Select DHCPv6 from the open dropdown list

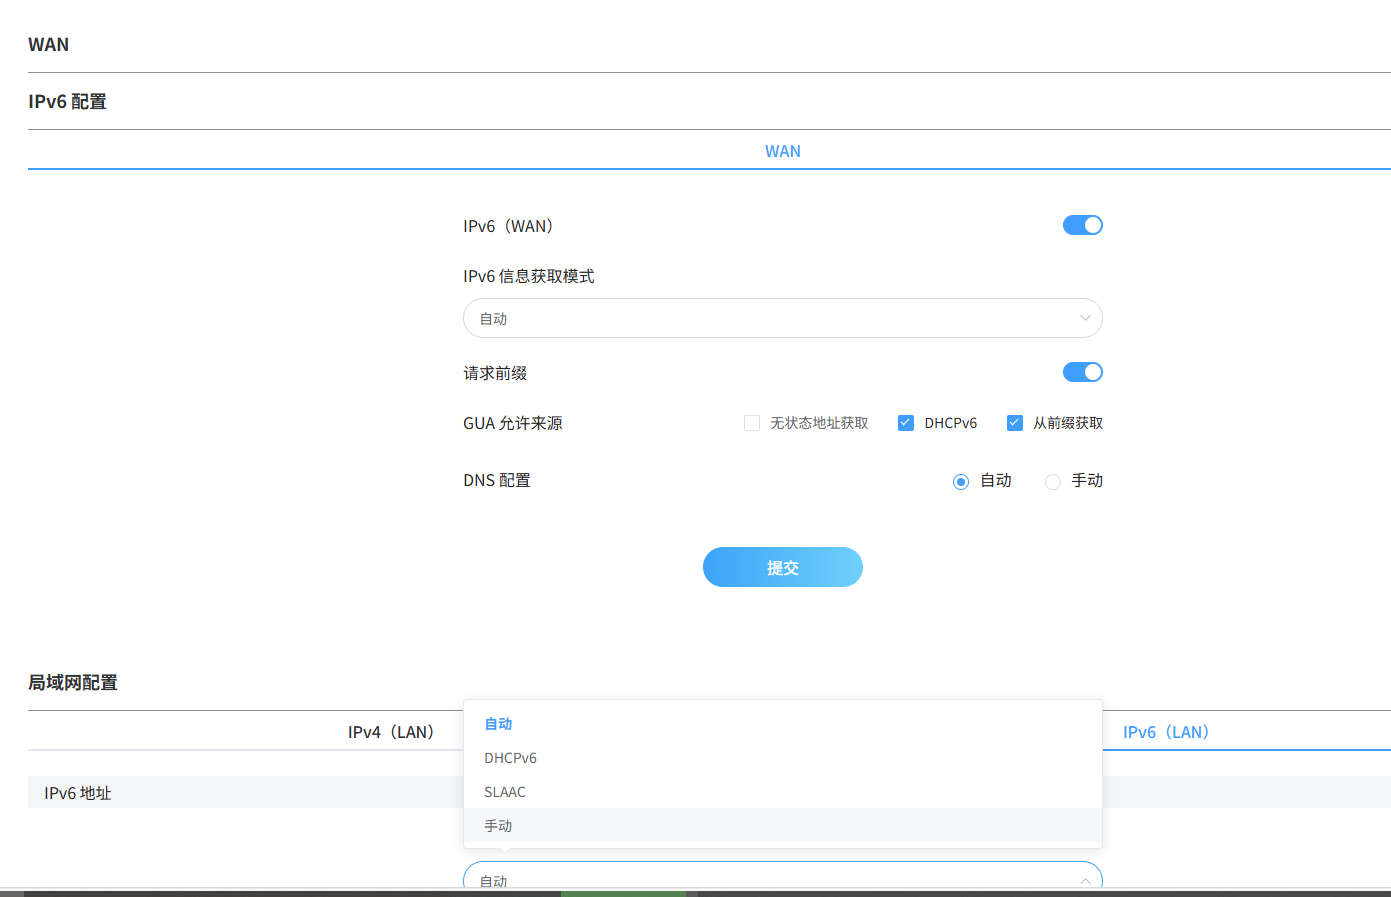point(511,758)
